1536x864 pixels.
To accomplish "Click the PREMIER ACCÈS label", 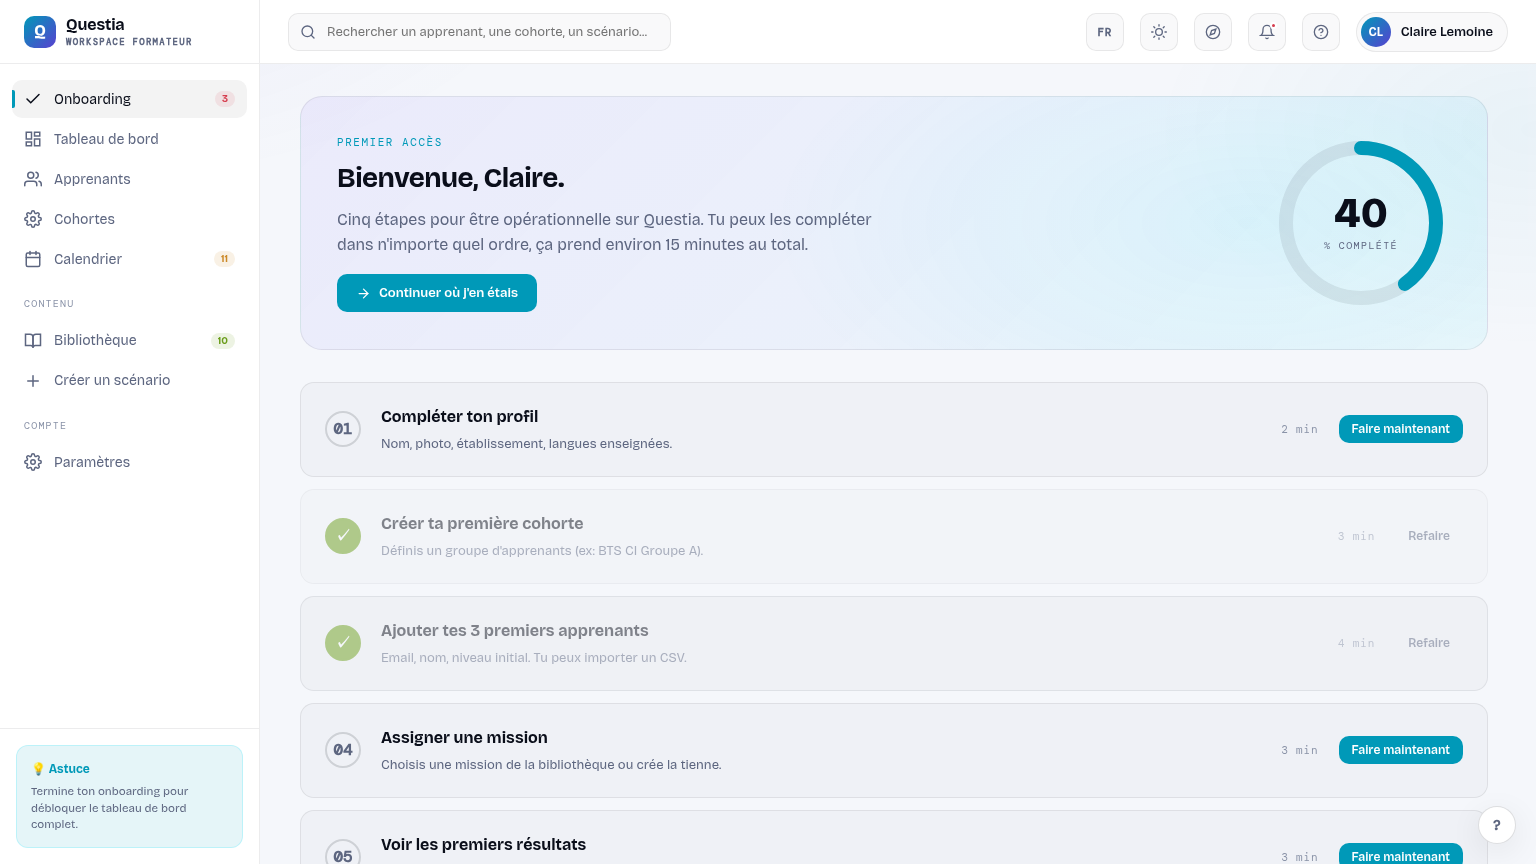I will click(x=389, y=142).
